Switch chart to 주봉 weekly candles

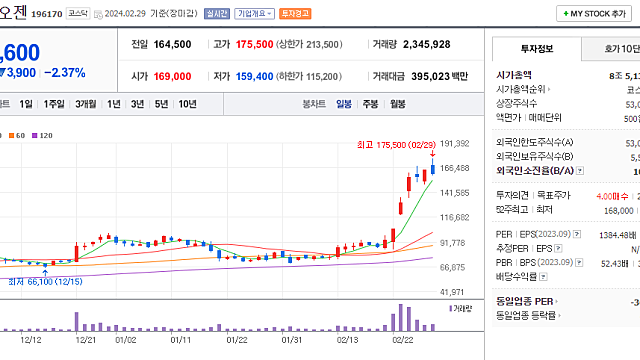point(371,104)
